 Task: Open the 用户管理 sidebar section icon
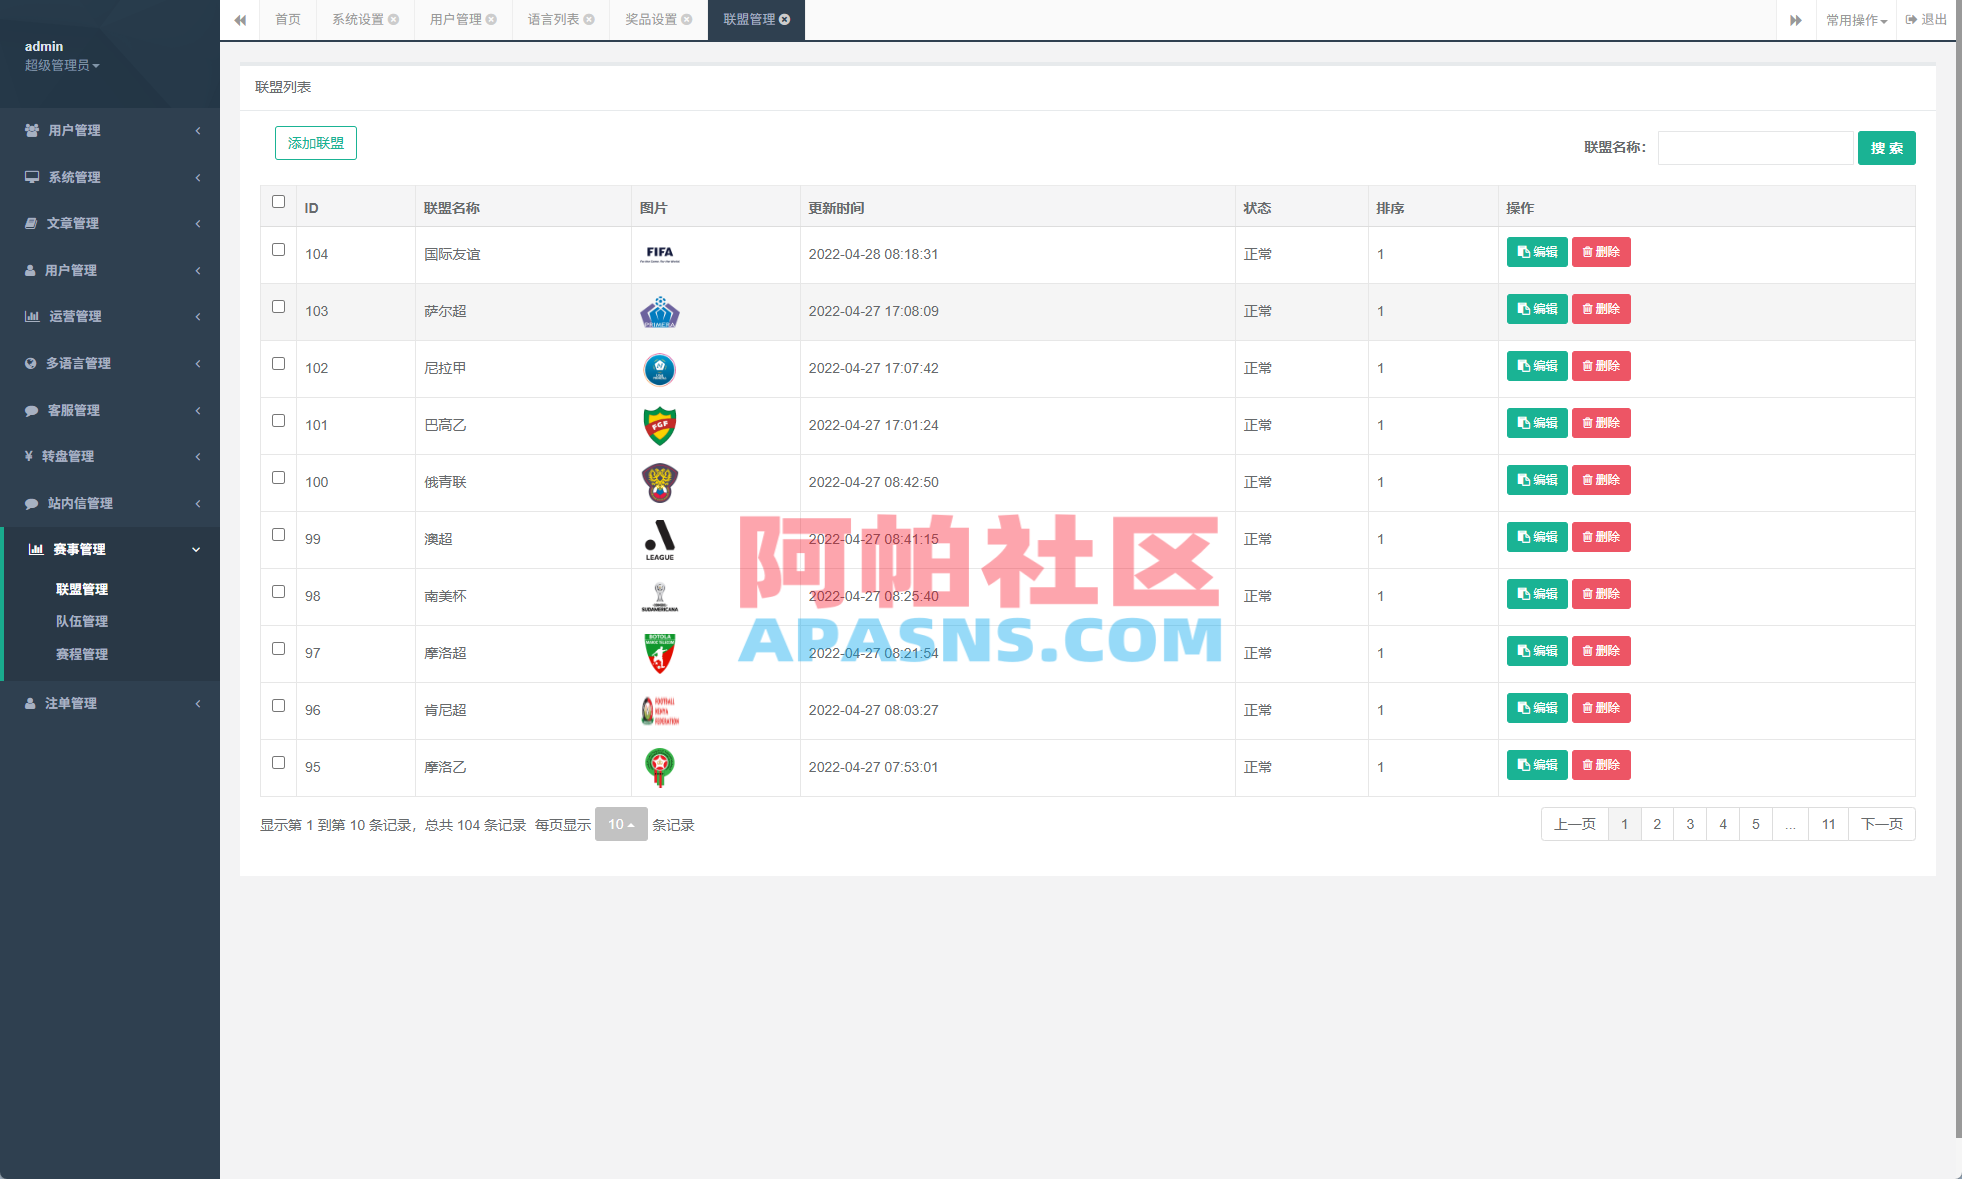(x=30, y=130)
